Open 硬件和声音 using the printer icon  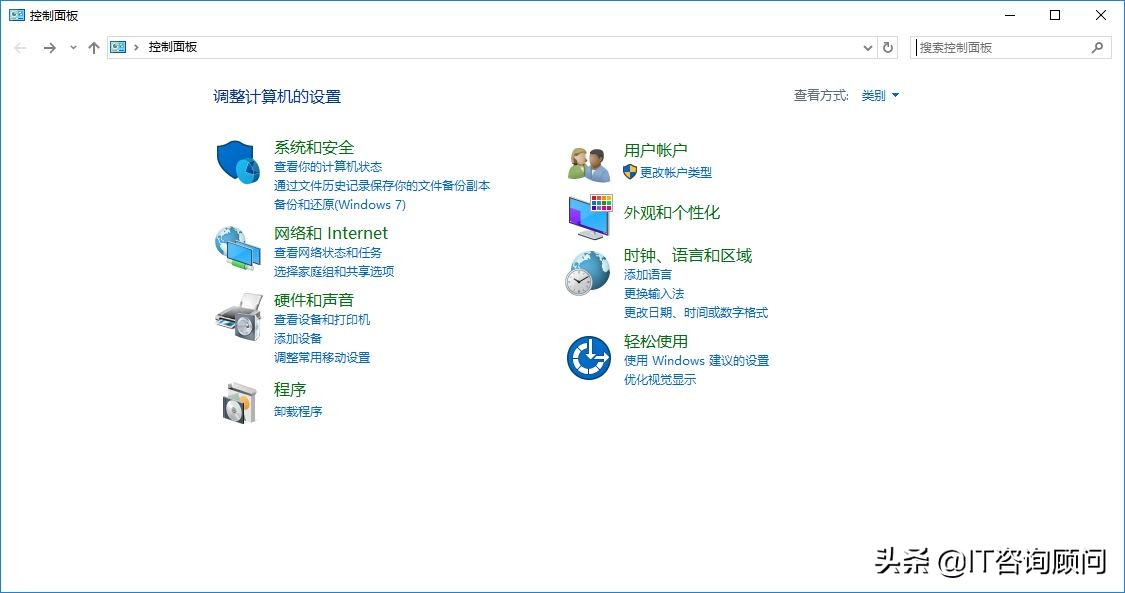(x=237, y=318)
